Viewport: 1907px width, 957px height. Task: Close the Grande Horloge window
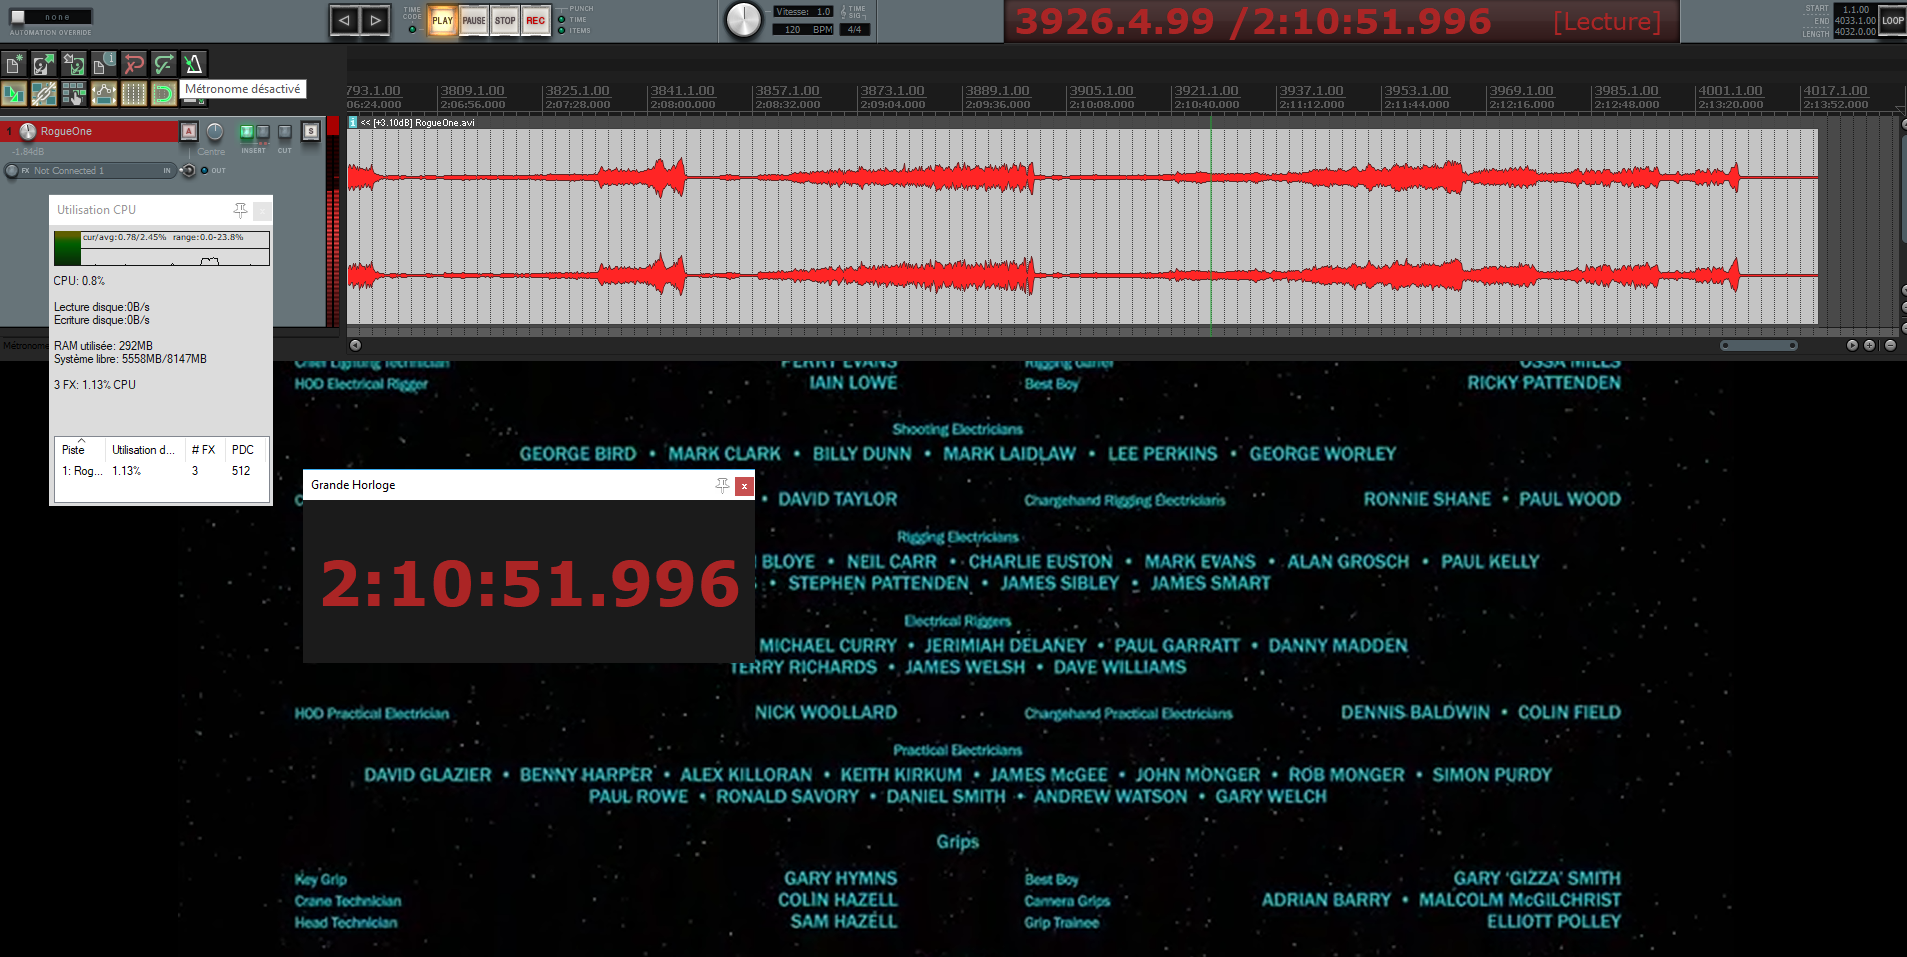pyautogui.click(x=744, y=486)
